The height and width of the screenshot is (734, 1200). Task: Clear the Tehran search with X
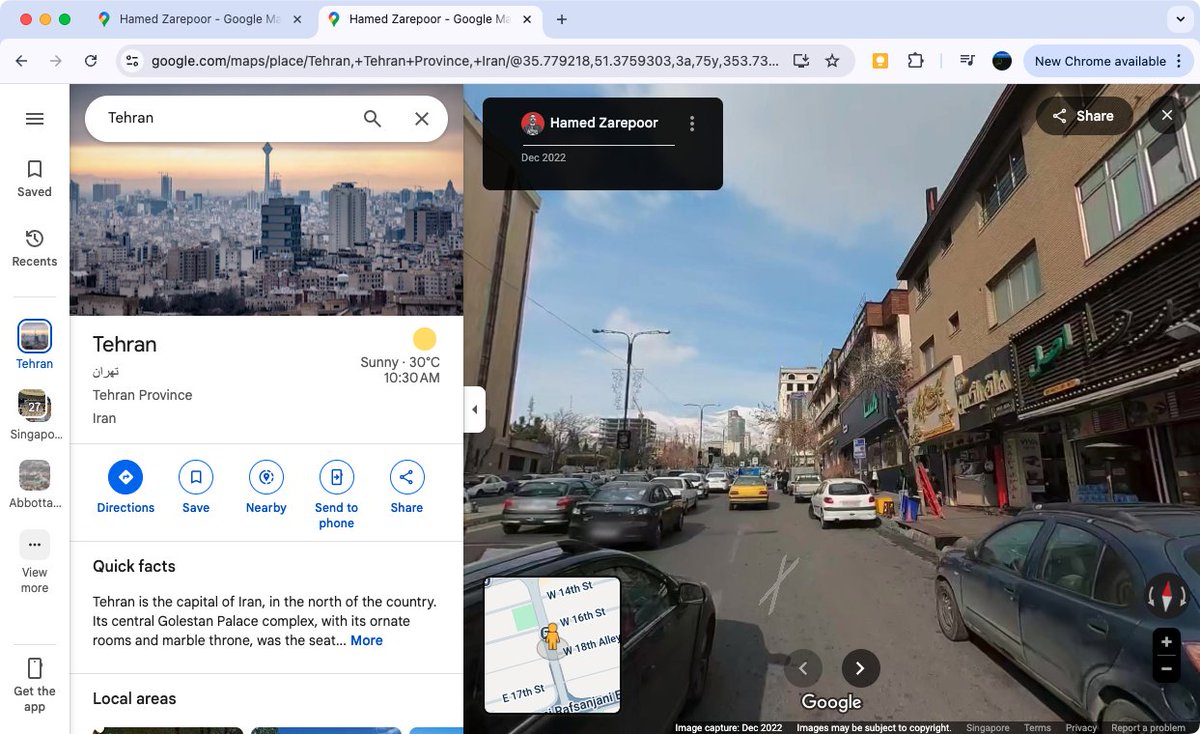[x=422, y=119]
